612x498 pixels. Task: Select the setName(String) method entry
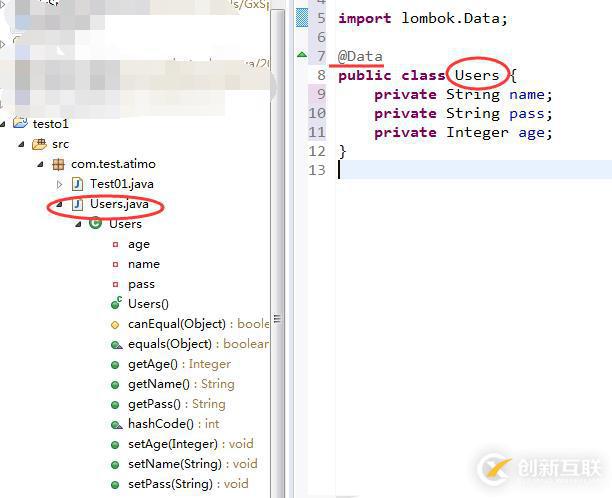[193, 464]
